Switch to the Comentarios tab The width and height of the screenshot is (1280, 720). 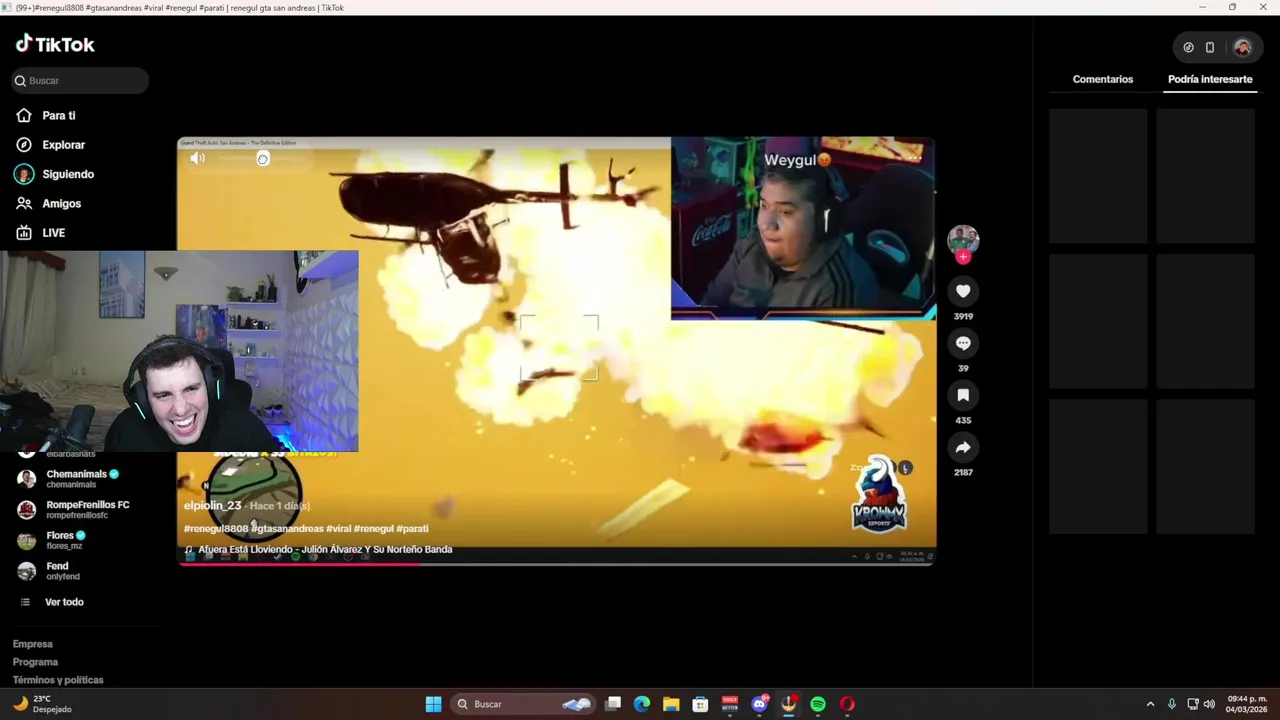[1103, 79]
